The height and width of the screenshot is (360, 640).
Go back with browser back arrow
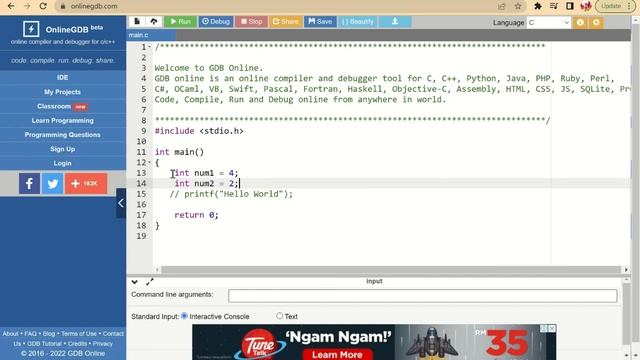pyautogui.click(x=11, y=6)
